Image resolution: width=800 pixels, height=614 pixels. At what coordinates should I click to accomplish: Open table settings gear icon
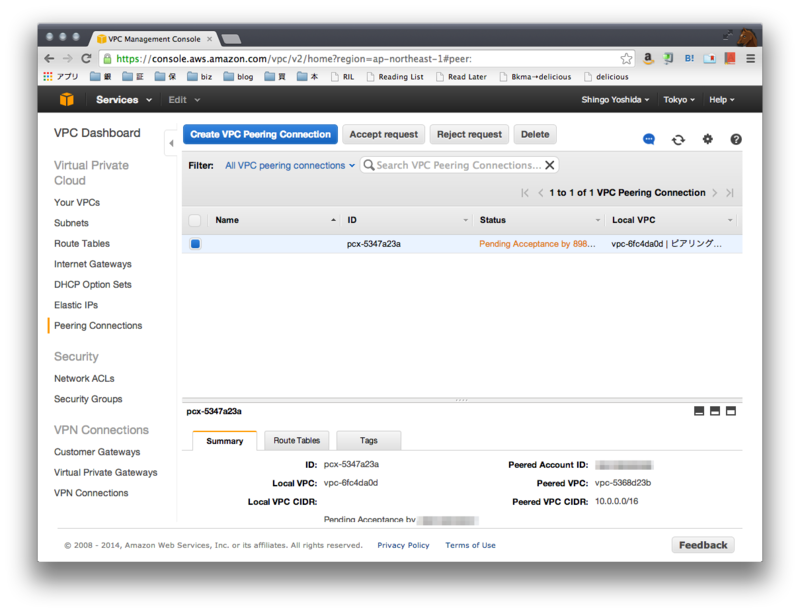[x=707, y=139]
